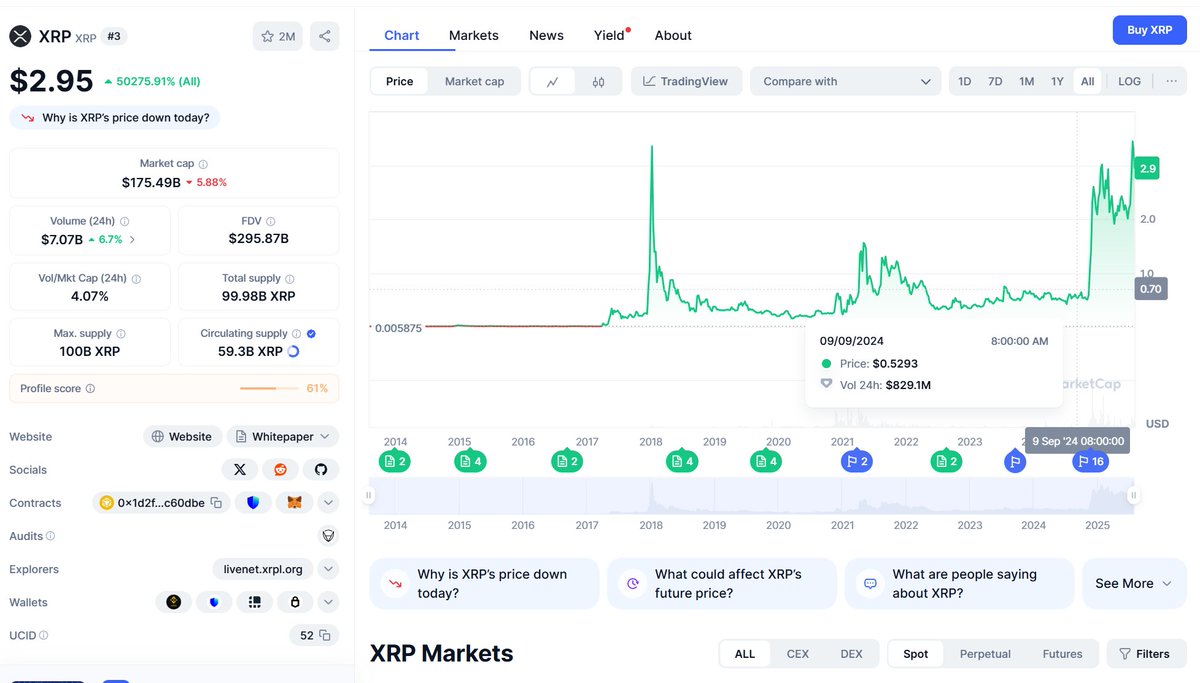Click info icon beside Max. supply
This screenshot has width=1200, height=683.
pyautogui.click(x=121, y=334)
